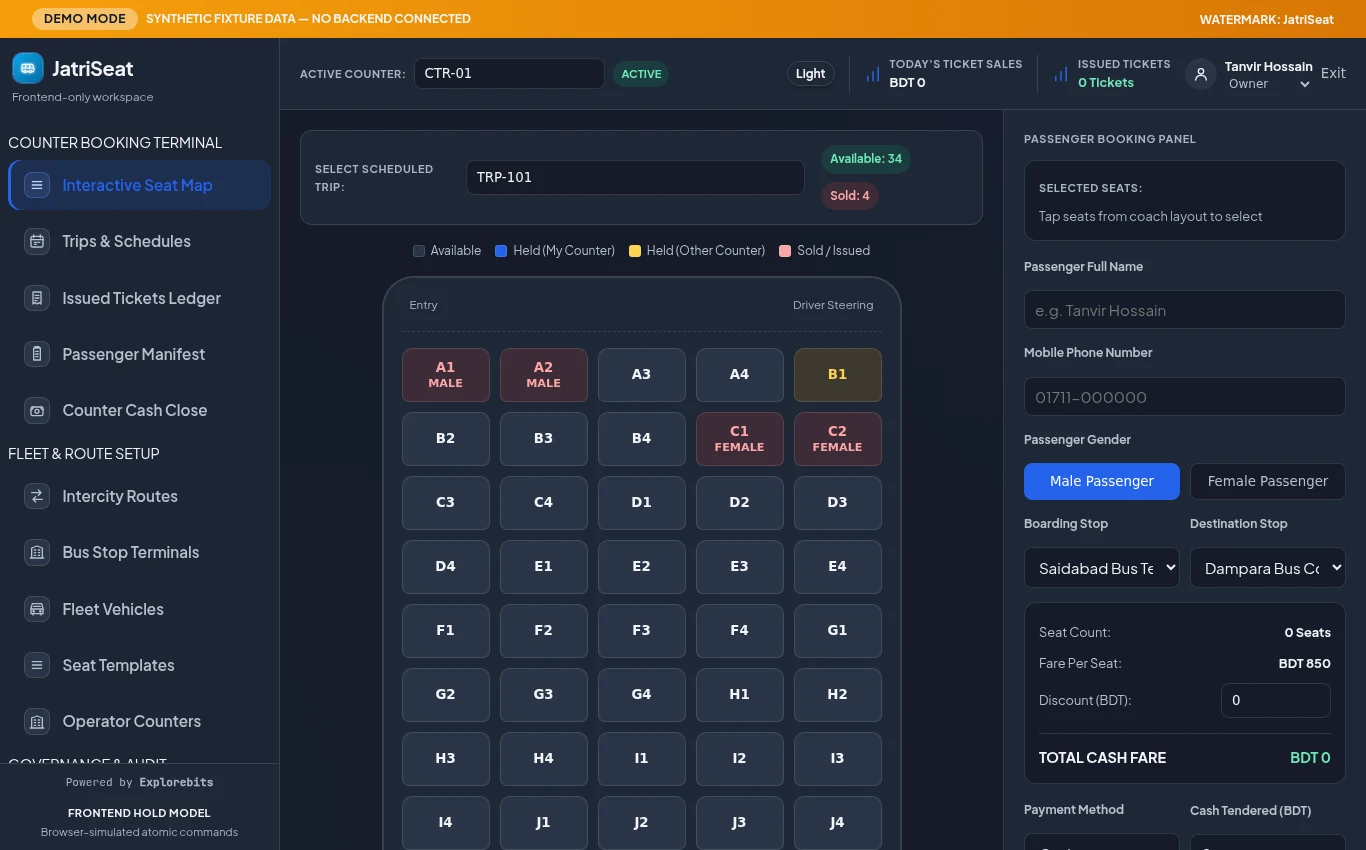1366x850 pixels.
Task: Open the Passenger Manifest section
Action: click(x=139, y=354)
